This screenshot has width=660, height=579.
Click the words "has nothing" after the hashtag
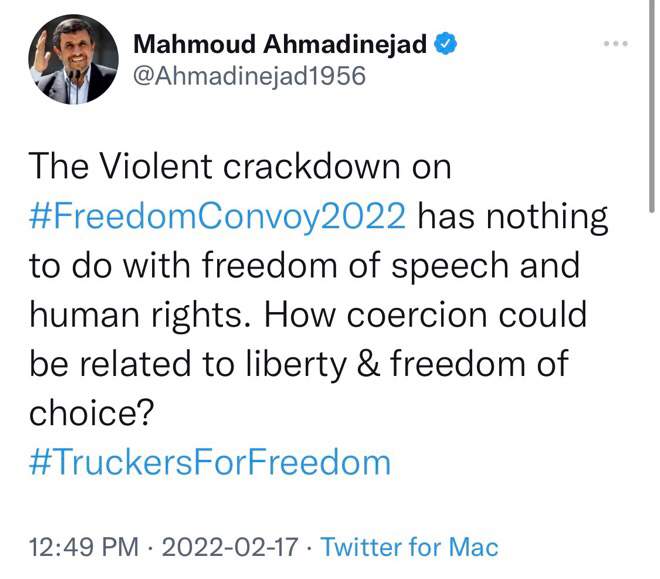click(x=512, y=216)
